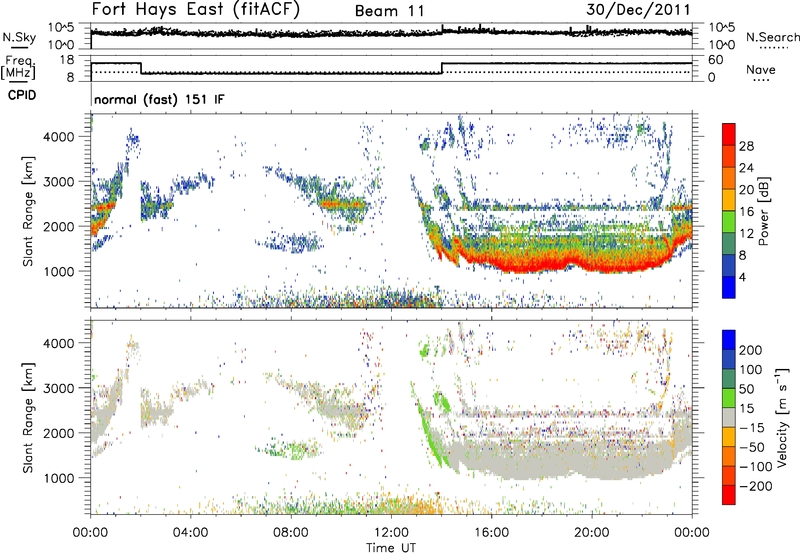Click the 'Nave' legend label

761,69
